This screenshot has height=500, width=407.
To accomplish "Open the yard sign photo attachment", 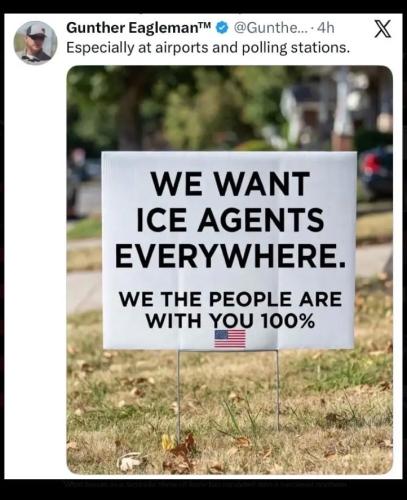I will [230, 270].
